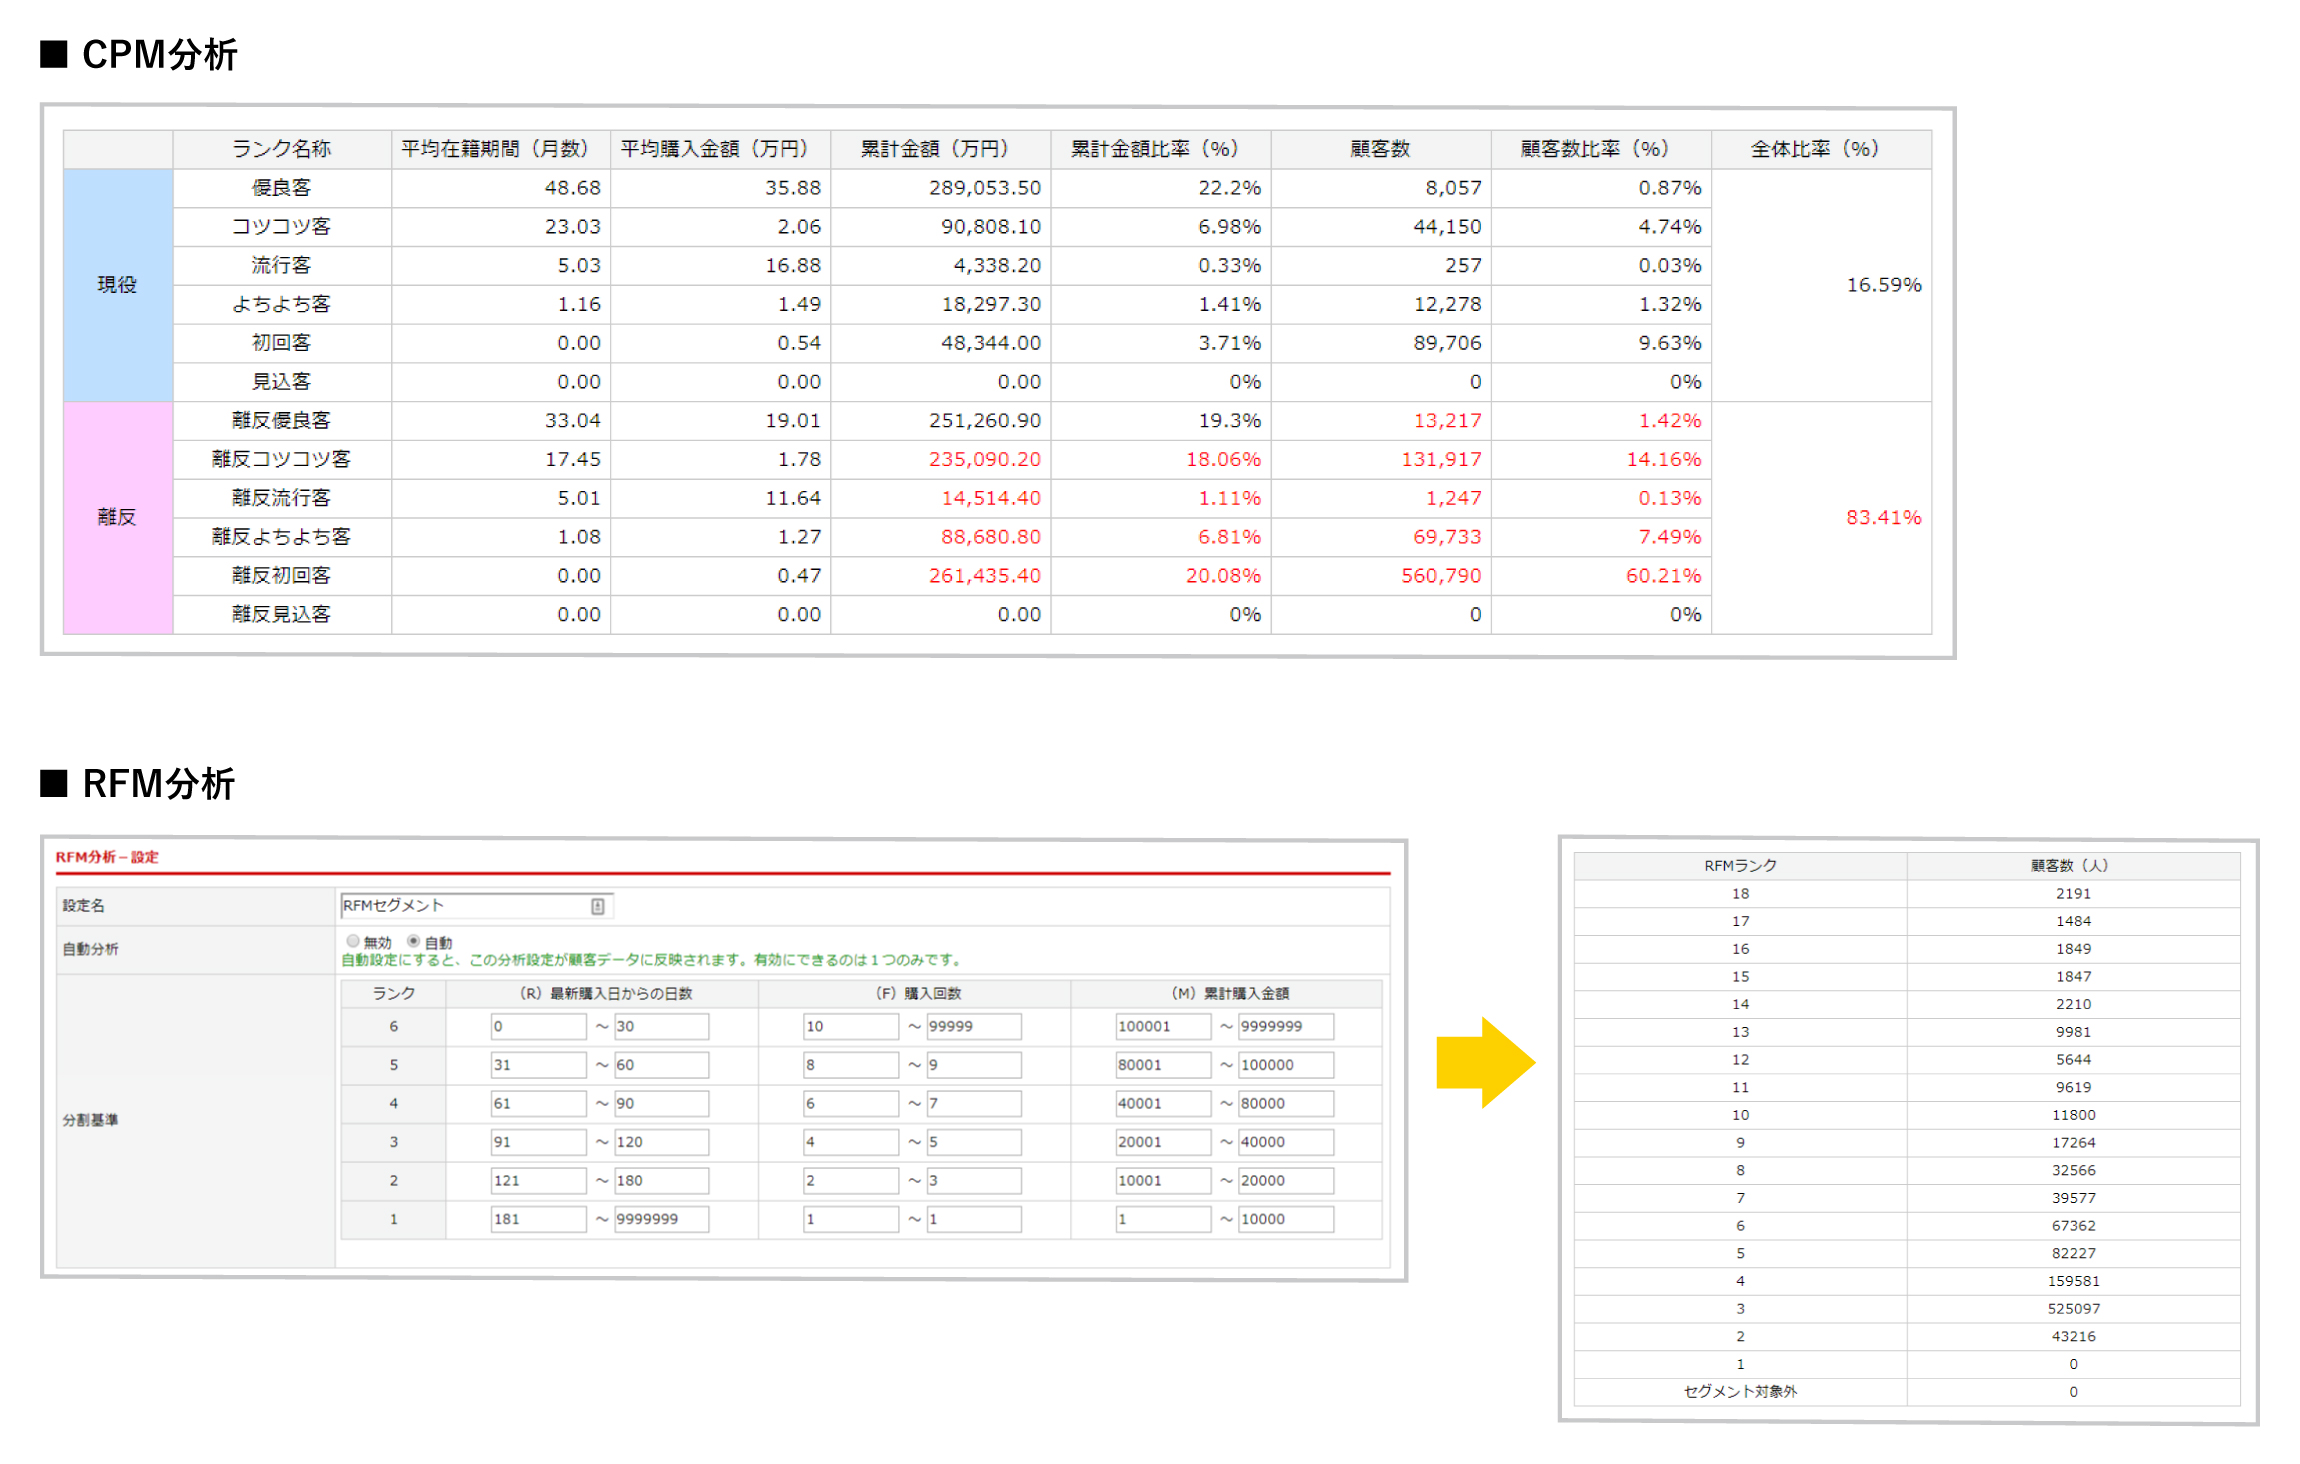
Task: Click rank 4 recency start field (61)
Action: [537, 1104]
